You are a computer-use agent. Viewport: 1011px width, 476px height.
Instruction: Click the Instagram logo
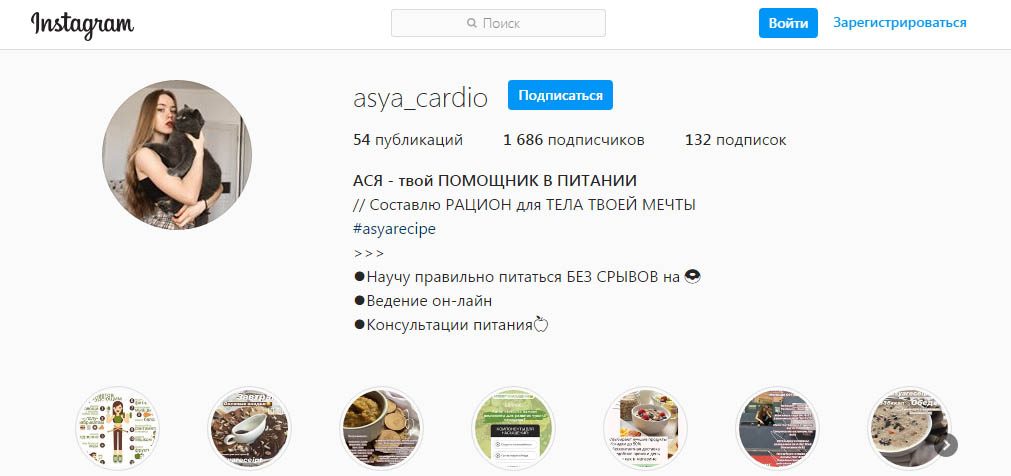(83, 25)
